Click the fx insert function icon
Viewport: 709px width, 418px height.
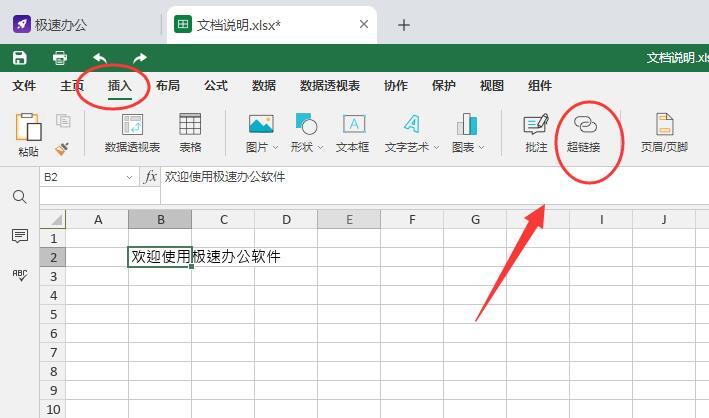click(150, 177)
